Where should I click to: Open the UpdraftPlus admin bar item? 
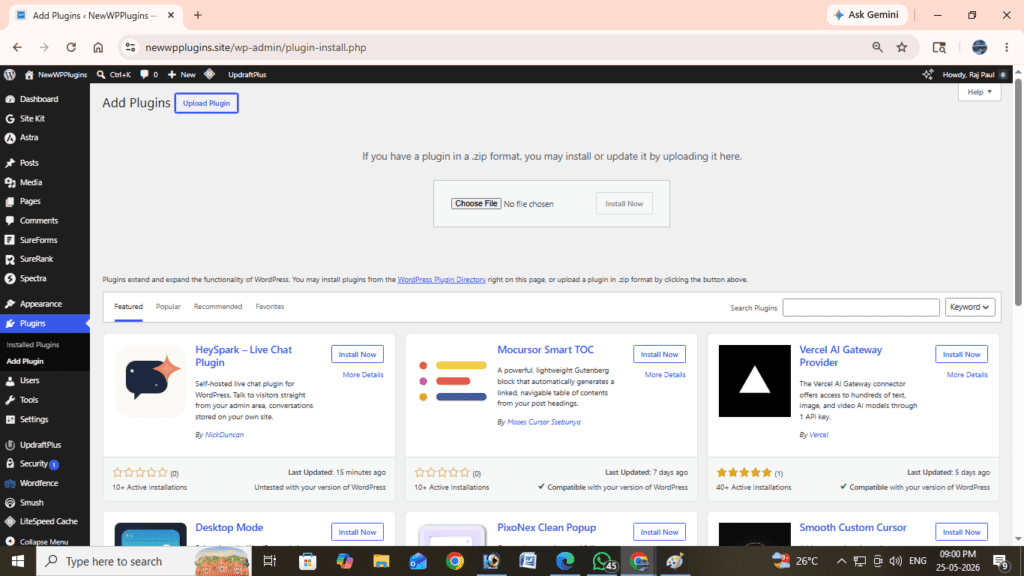[x=247, y=74]
